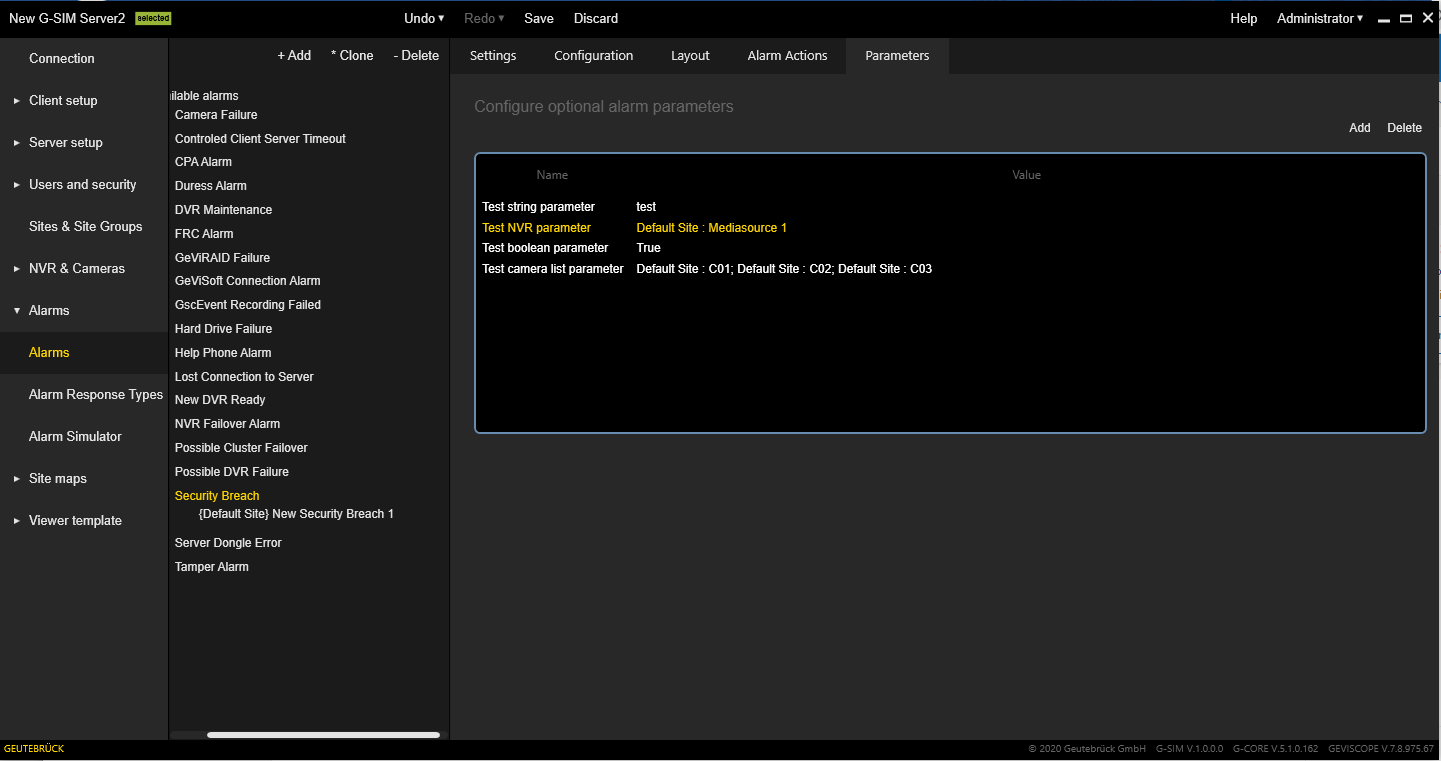1441x761 pixels.
Task: Discard the pending changes
Action: pyautogui.click(x=596, y=18)
